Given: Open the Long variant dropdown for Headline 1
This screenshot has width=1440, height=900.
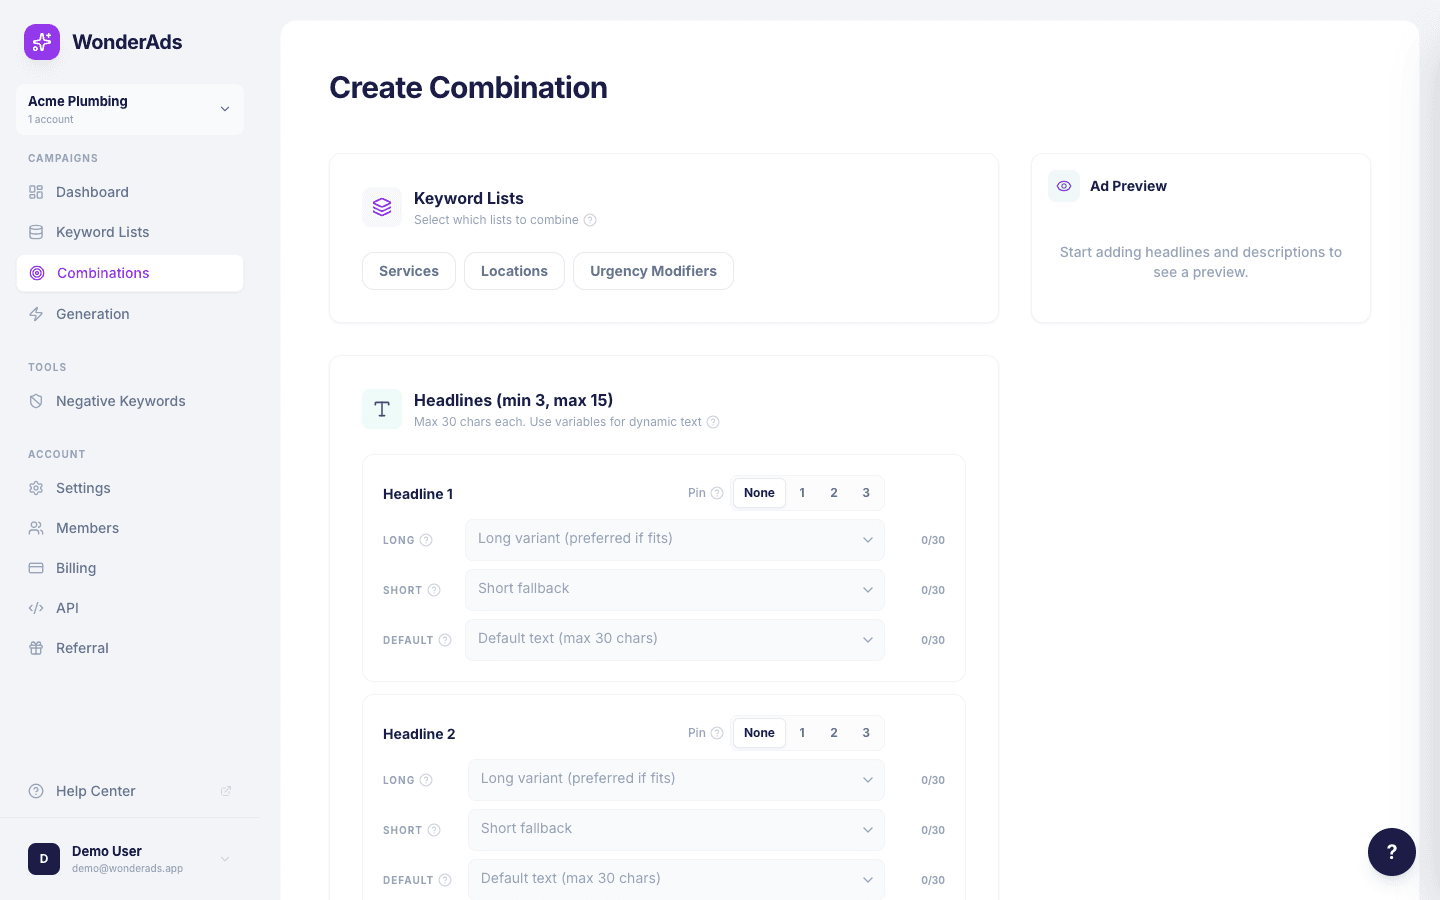Looking at the screenshot, I should pyautogui.click(x=674, y=539).
